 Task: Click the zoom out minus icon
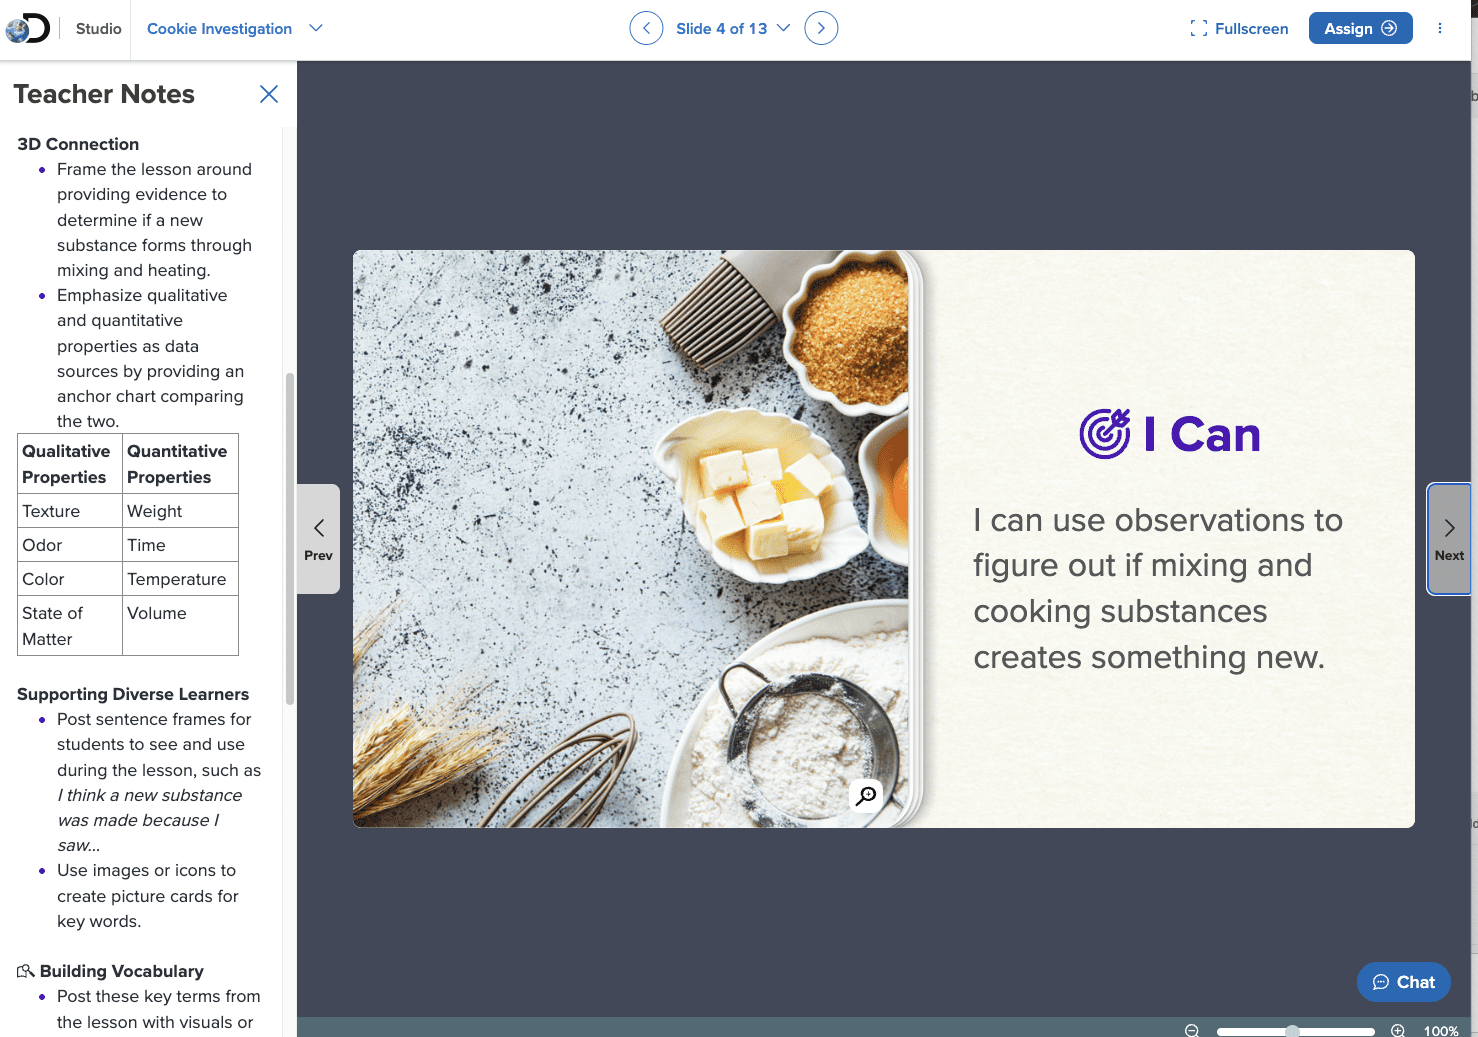point(1192,1030)
